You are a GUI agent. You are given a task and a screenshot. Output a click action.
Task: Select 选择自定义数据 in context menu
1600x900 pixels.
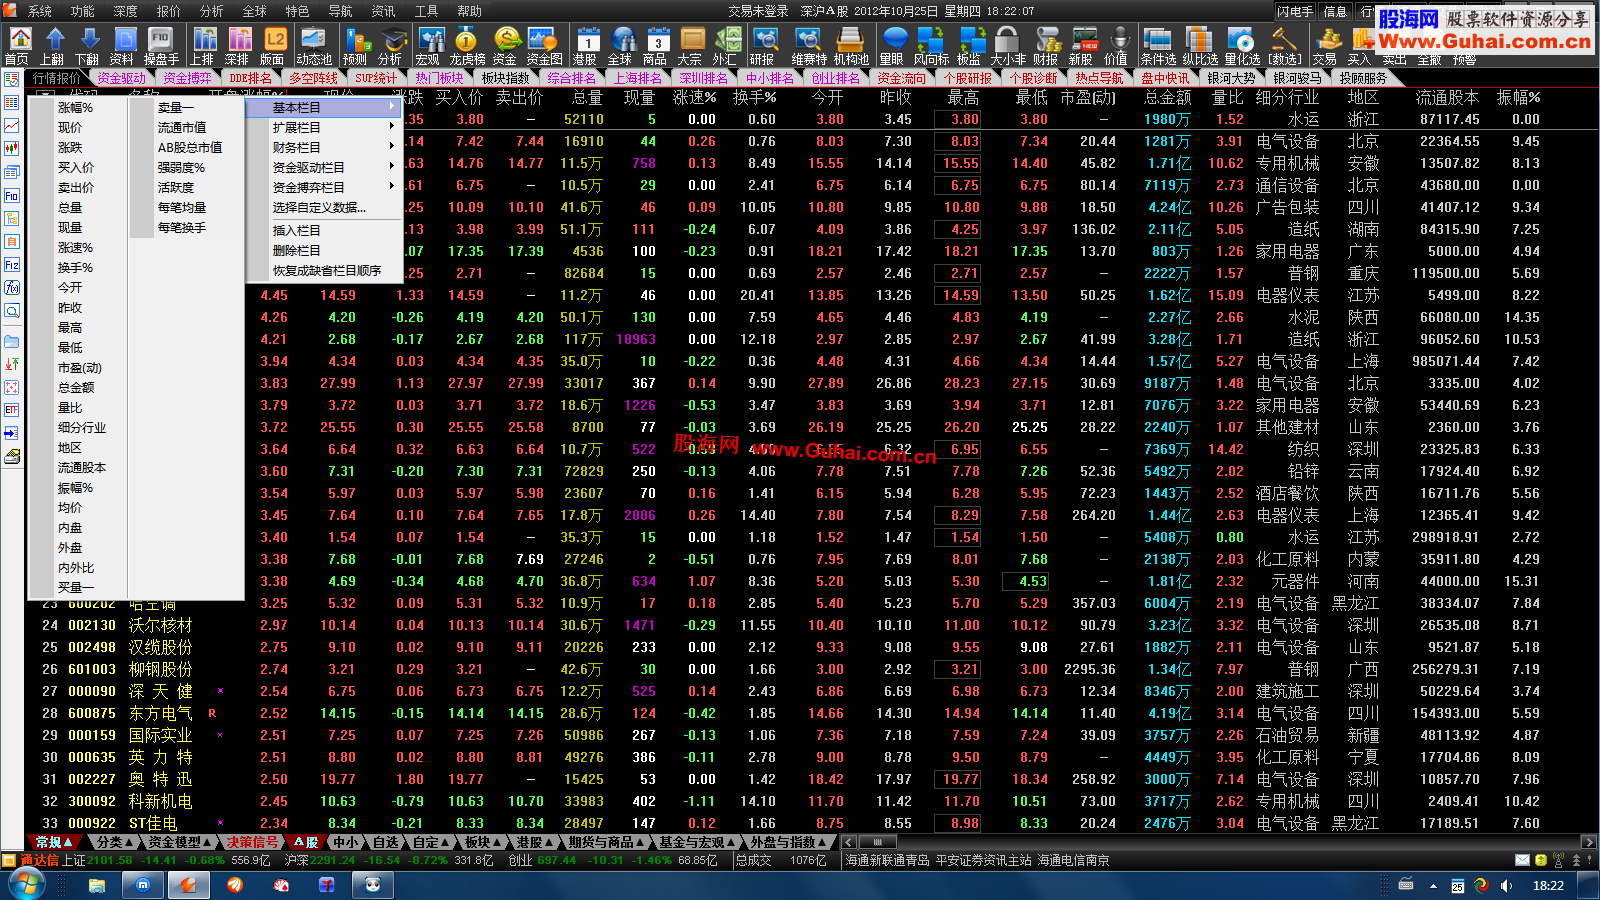(x=325, y=208)
